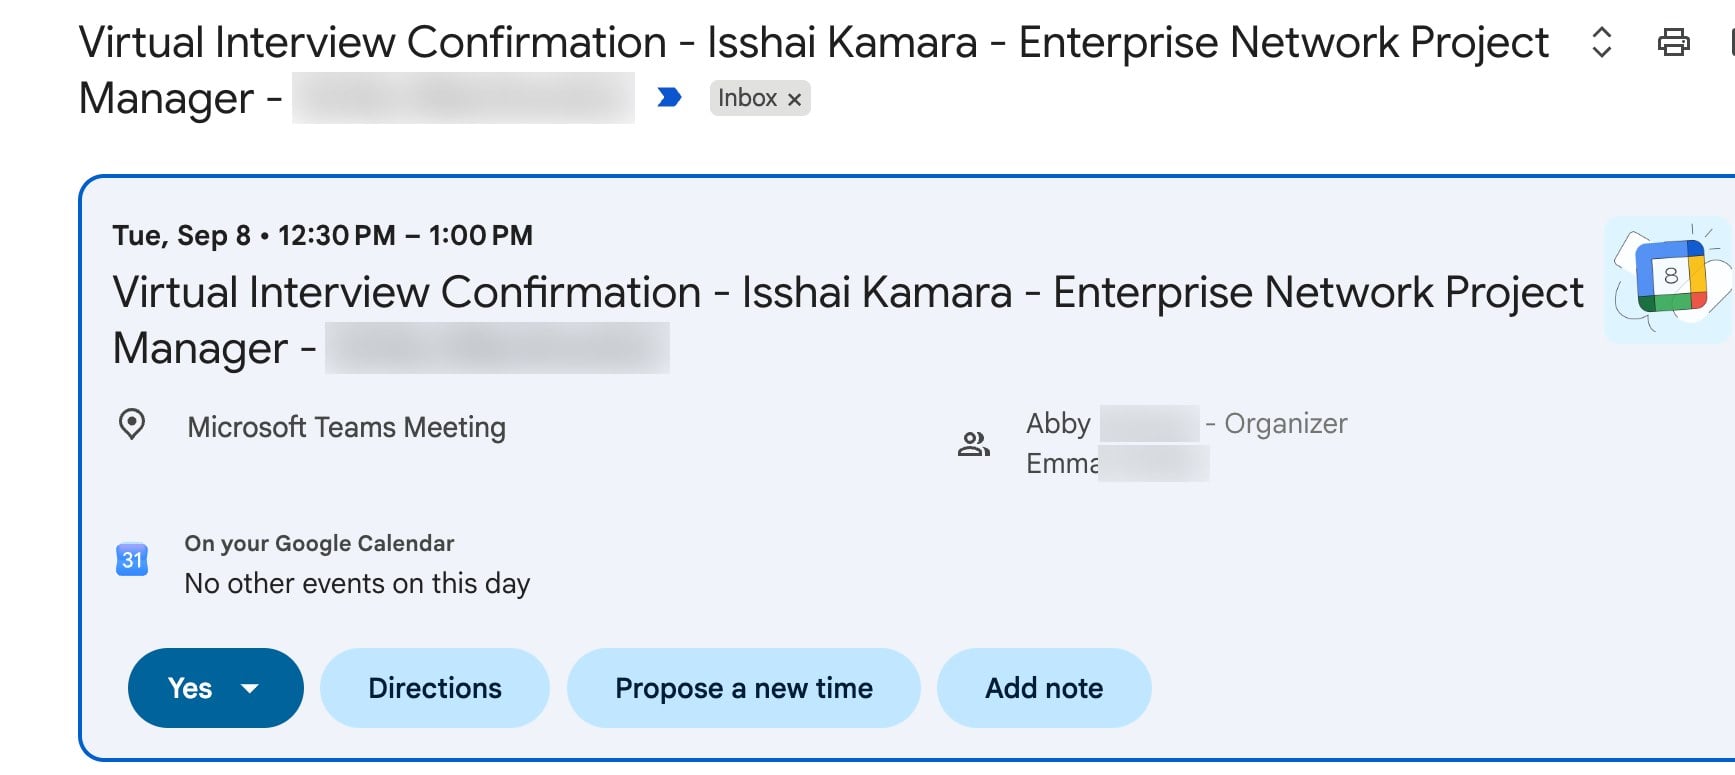Click guest name Emma in attendee list

tap(1062, 464)
